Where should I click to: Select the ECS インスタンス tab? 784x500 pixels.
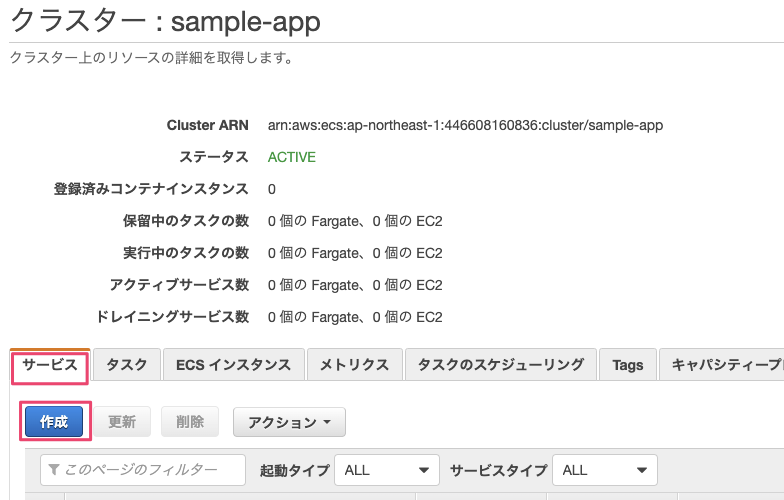233,365
